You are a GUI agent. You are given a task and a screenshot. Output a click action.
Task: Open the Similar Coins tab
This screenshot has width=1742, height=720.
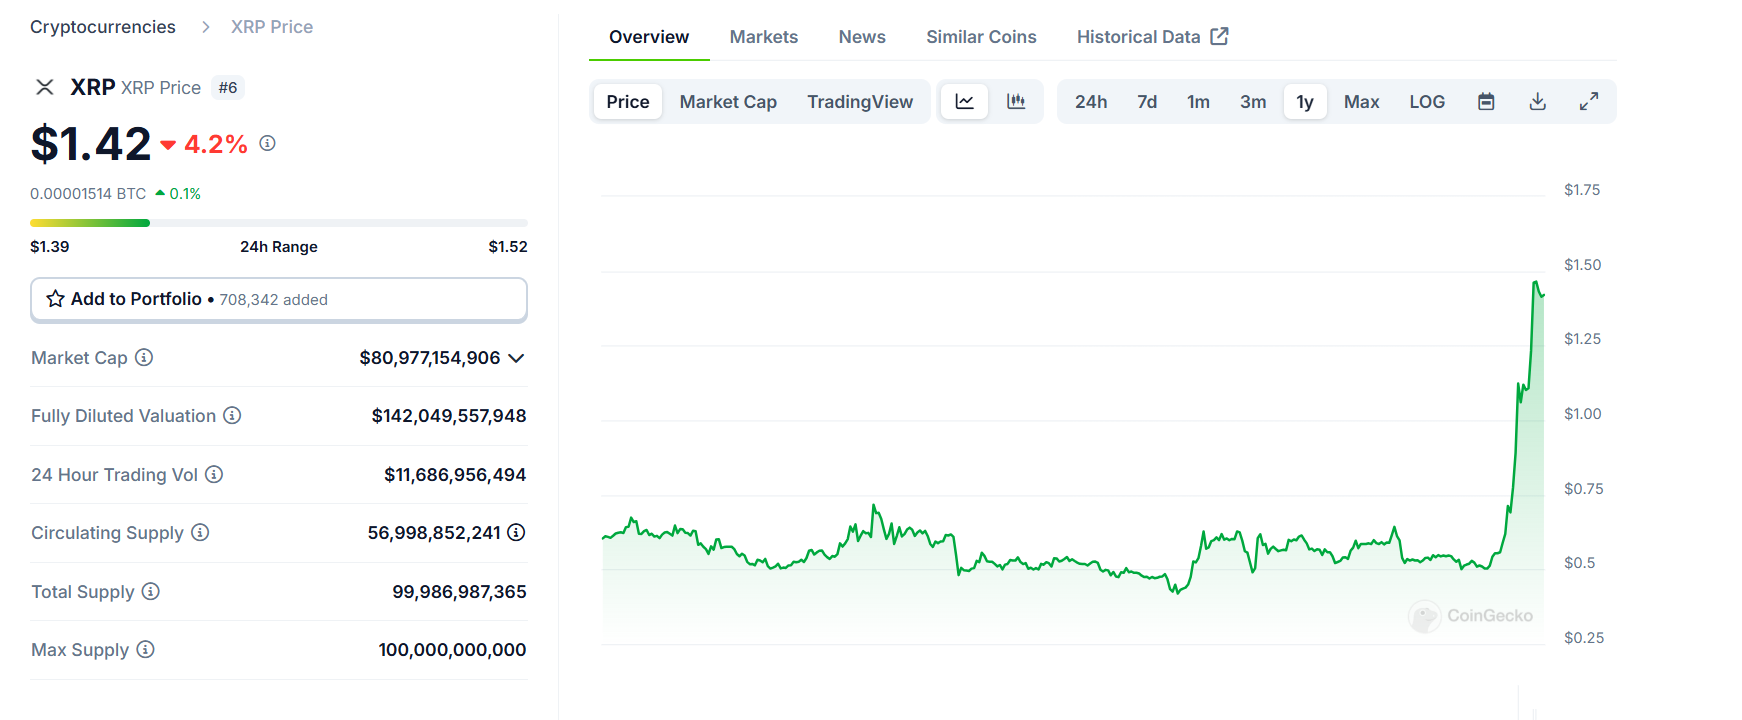(x=981, y=37)
